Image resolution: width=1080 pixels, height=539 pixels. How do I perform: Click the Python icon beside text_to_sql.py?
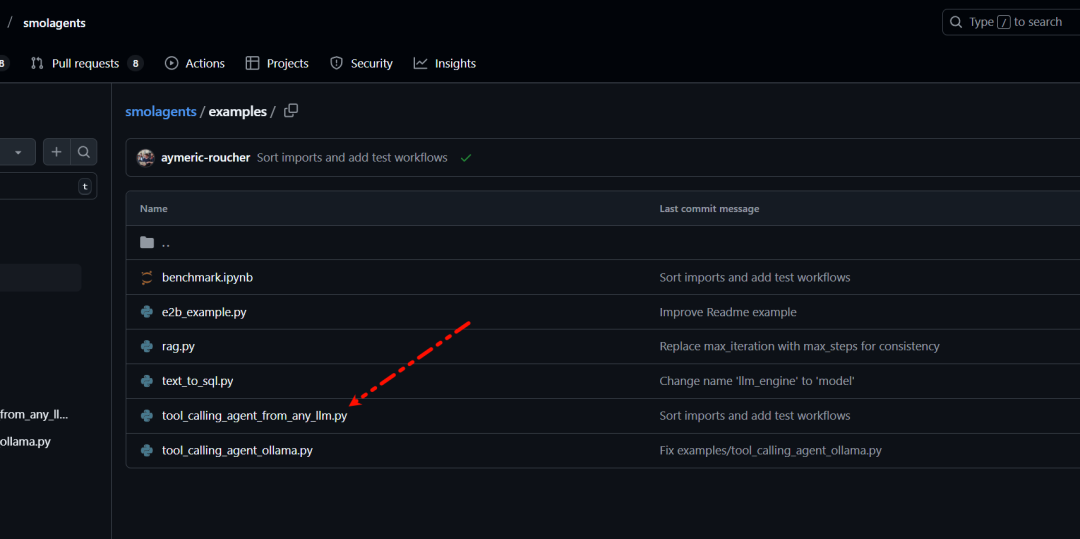point(147,381)
